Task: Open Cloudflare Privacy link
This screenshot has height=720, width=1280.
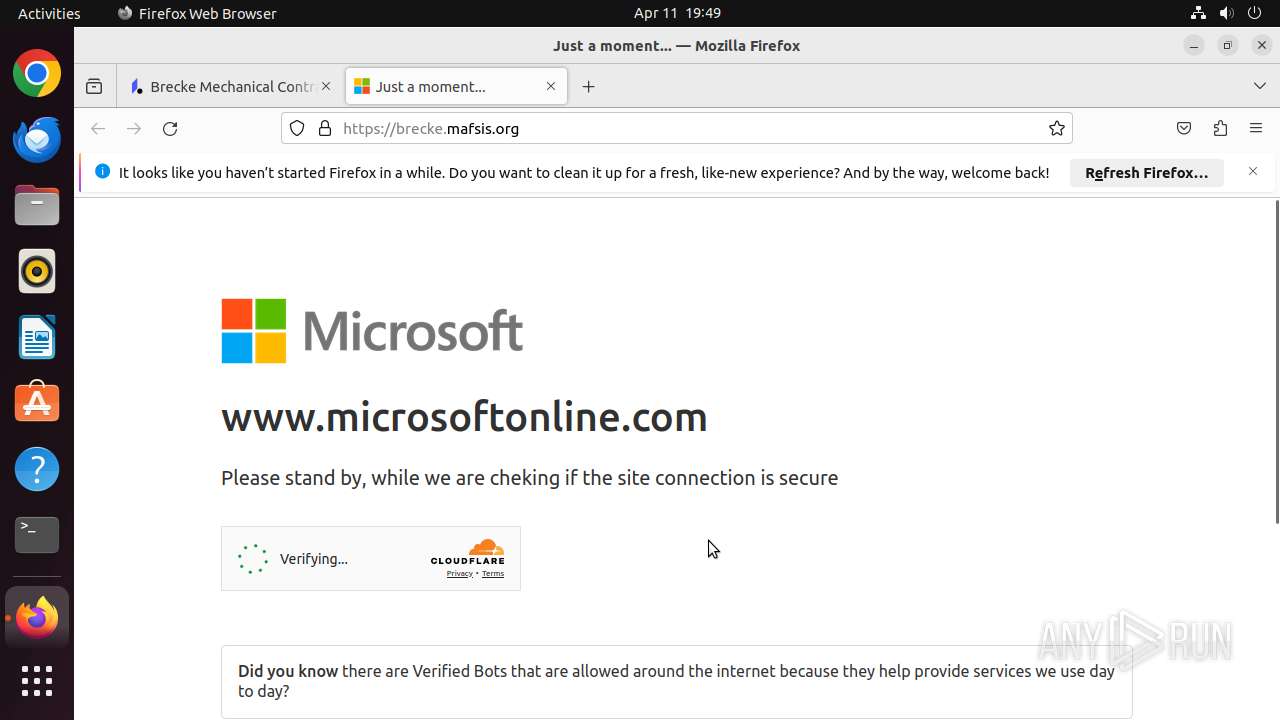Action: (x=459, y=574)
